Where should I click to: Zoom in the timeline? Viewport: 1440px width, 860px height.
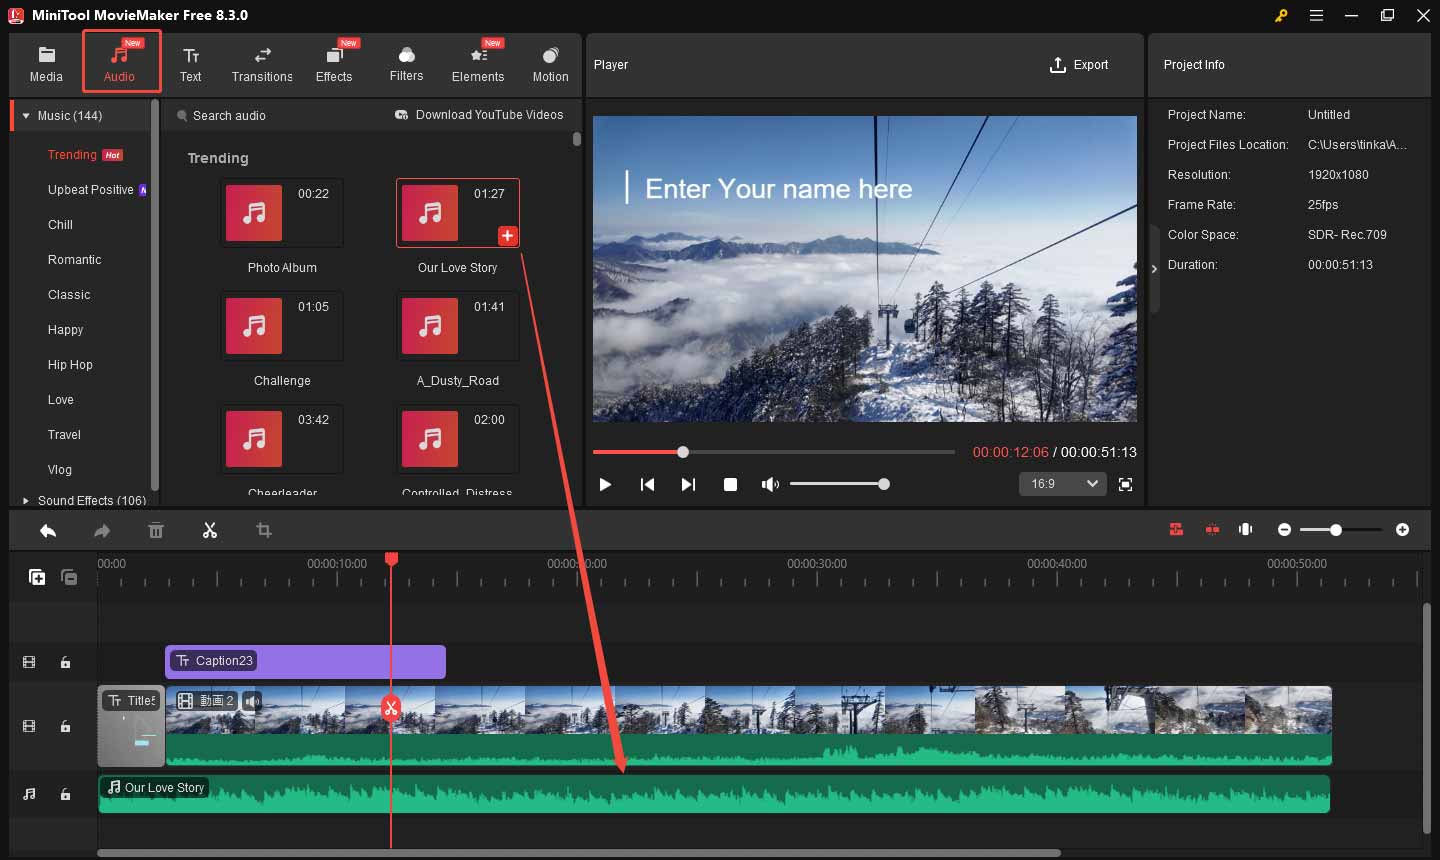pyautogui.click(x=1403, y=530)
